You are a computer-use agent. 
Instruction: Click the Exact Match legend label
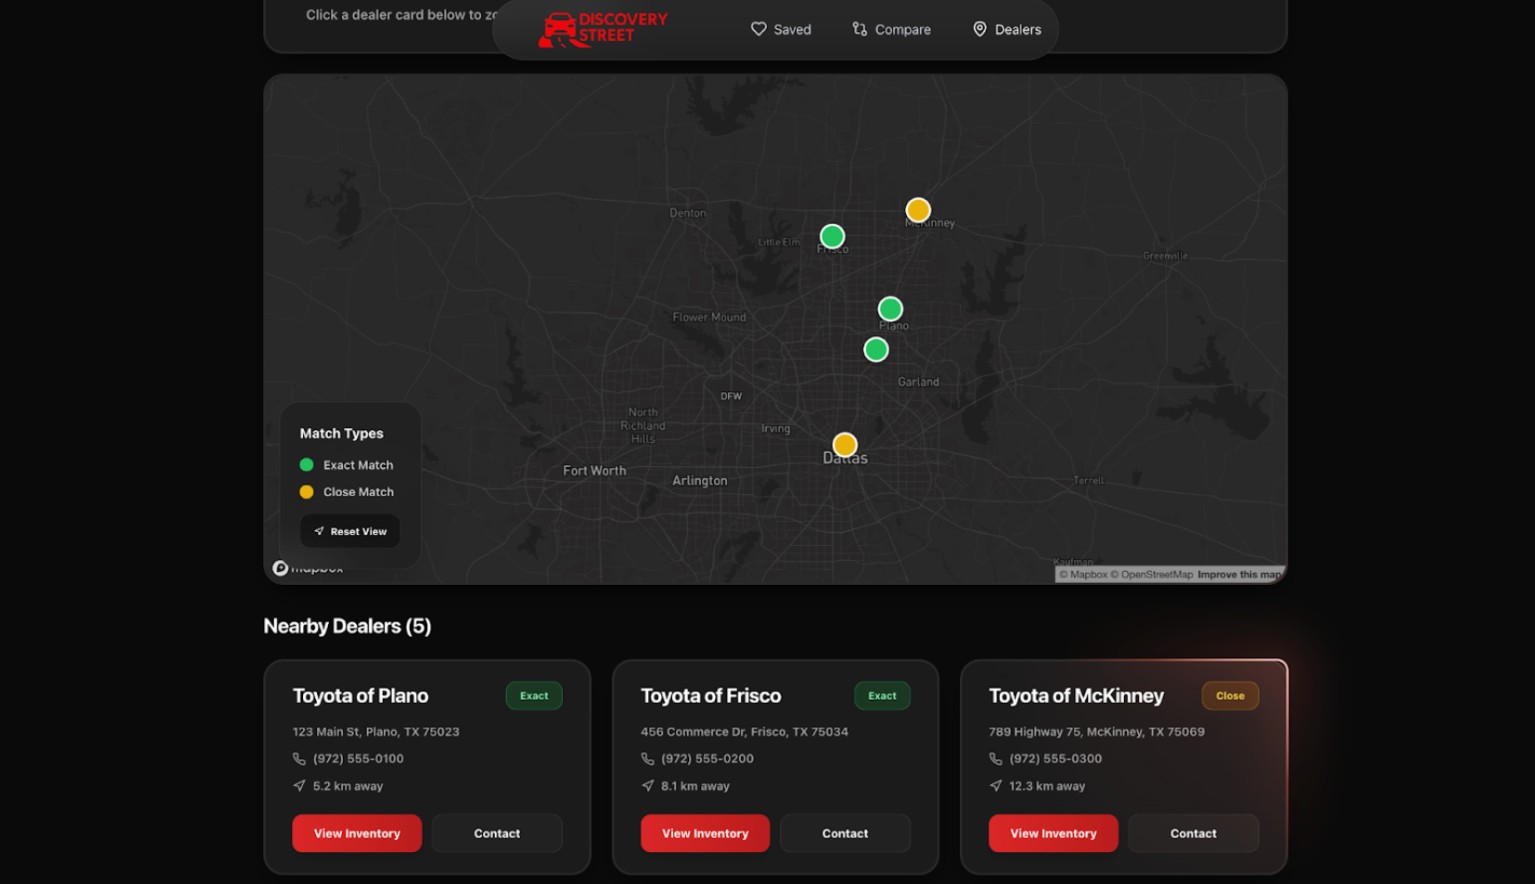(x=358, y=465)
